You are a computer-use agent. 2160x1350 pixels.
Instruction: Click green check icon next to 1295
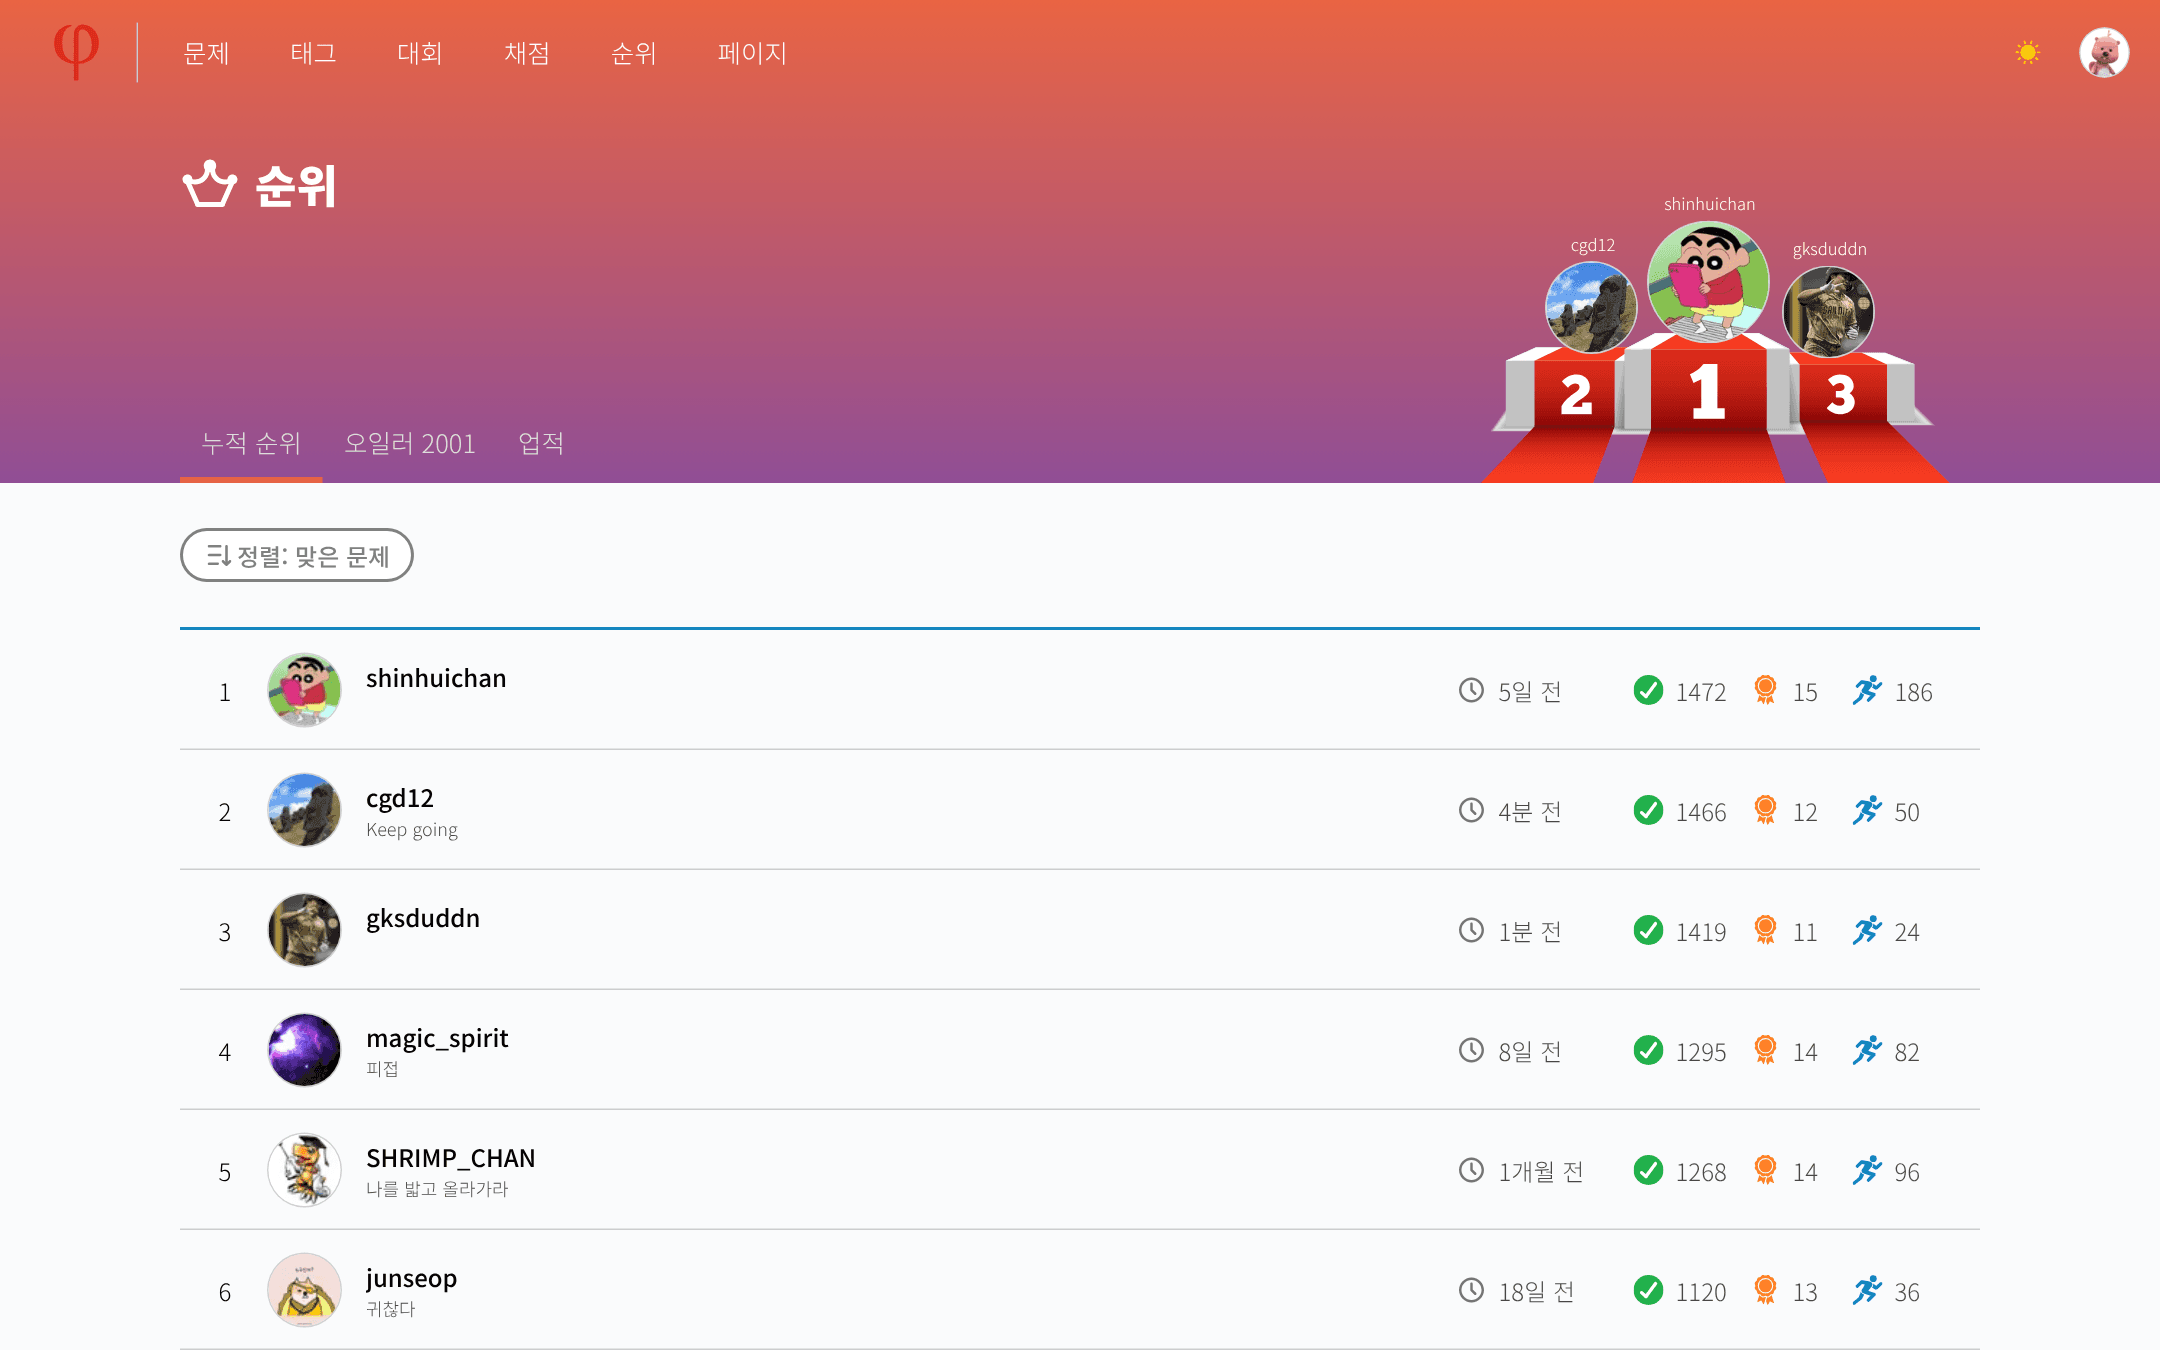pyautogui.click(x=1648, y=1050)
